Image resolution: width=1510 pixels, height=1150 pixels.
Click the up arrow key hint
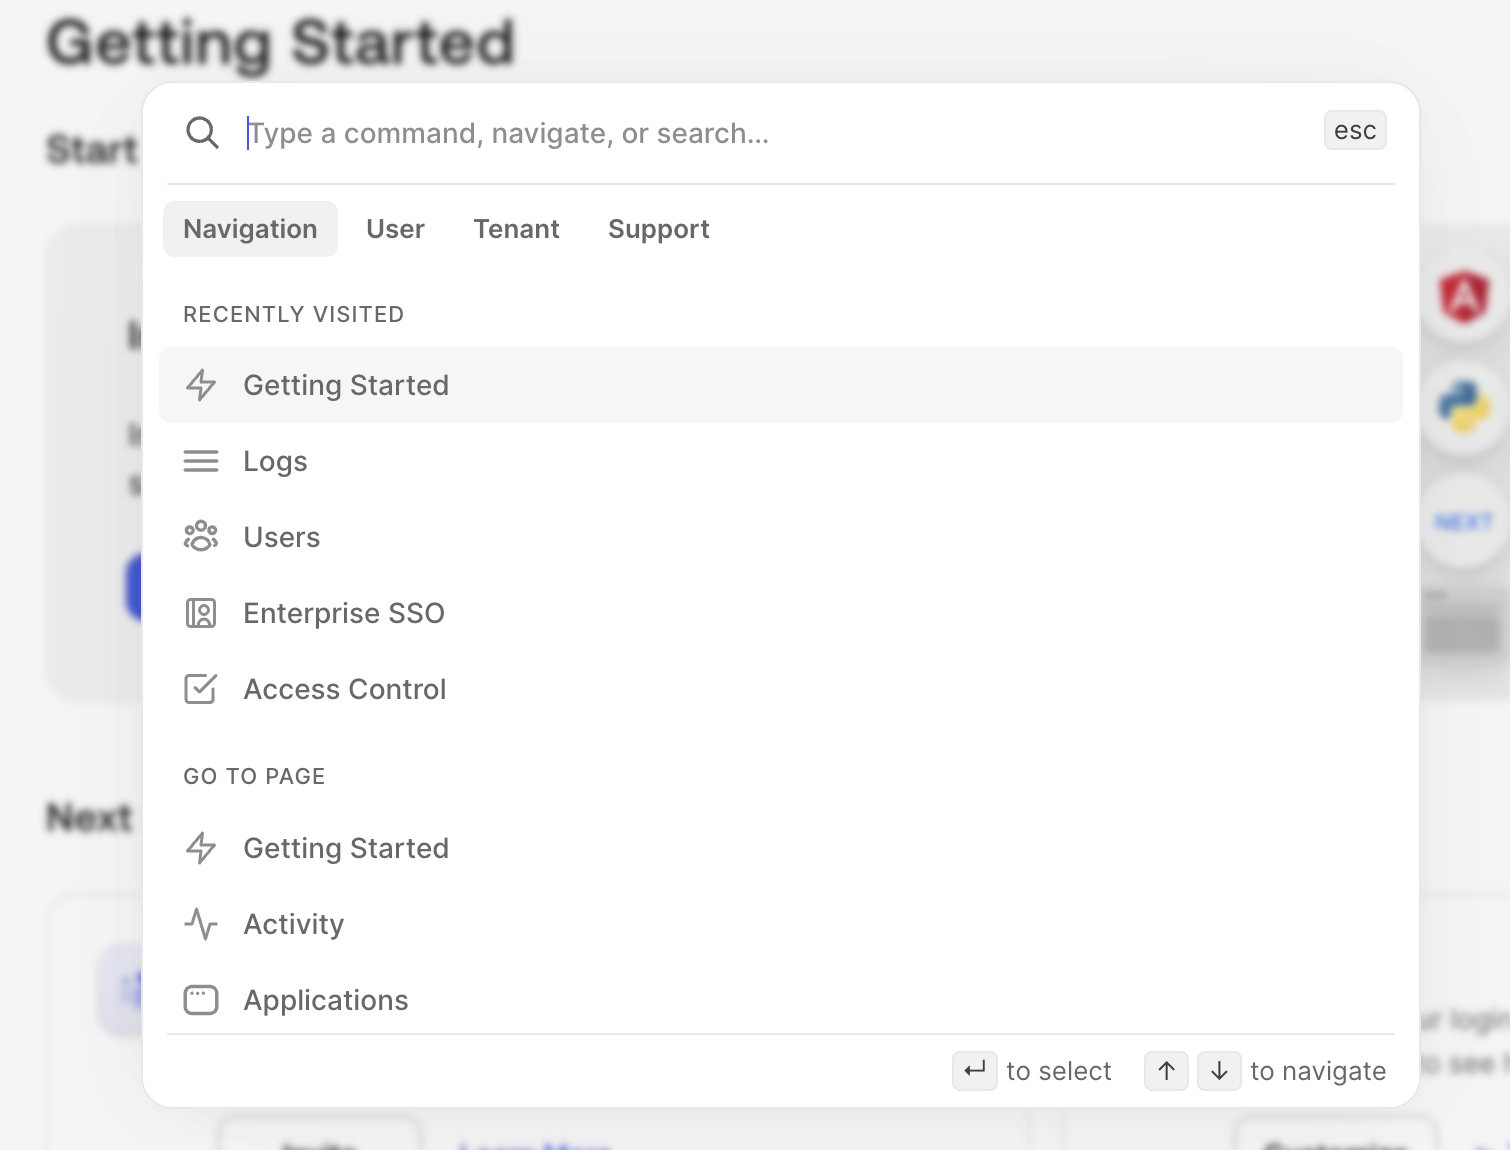pos(1166,1071)
